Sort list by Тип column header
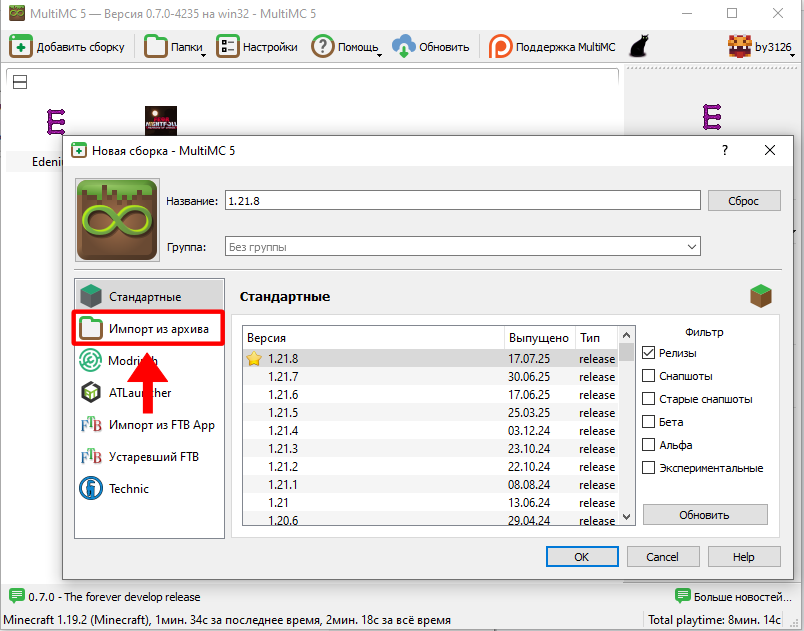The height and width of the screenshot is (631, 804). click(x=596, y=338)
